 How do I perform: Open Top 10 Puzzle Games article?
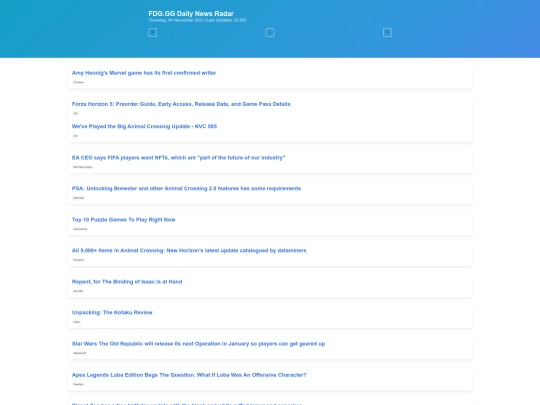[124, 220]
